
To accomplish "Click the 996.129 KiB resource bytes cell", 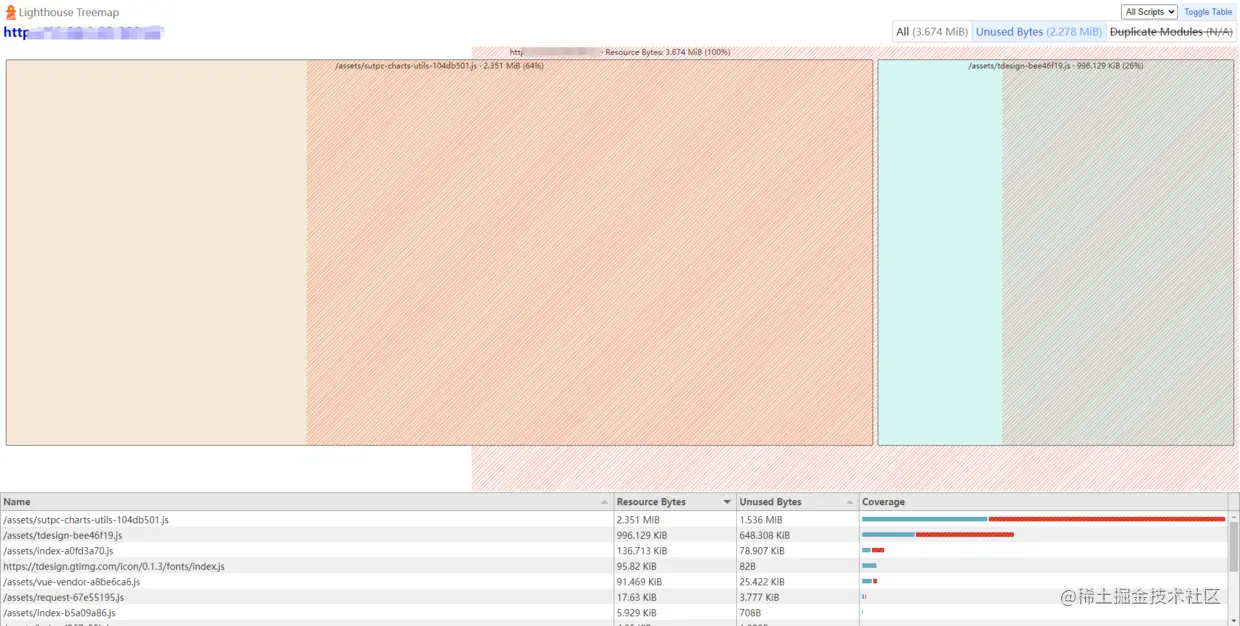I will 674,535.
